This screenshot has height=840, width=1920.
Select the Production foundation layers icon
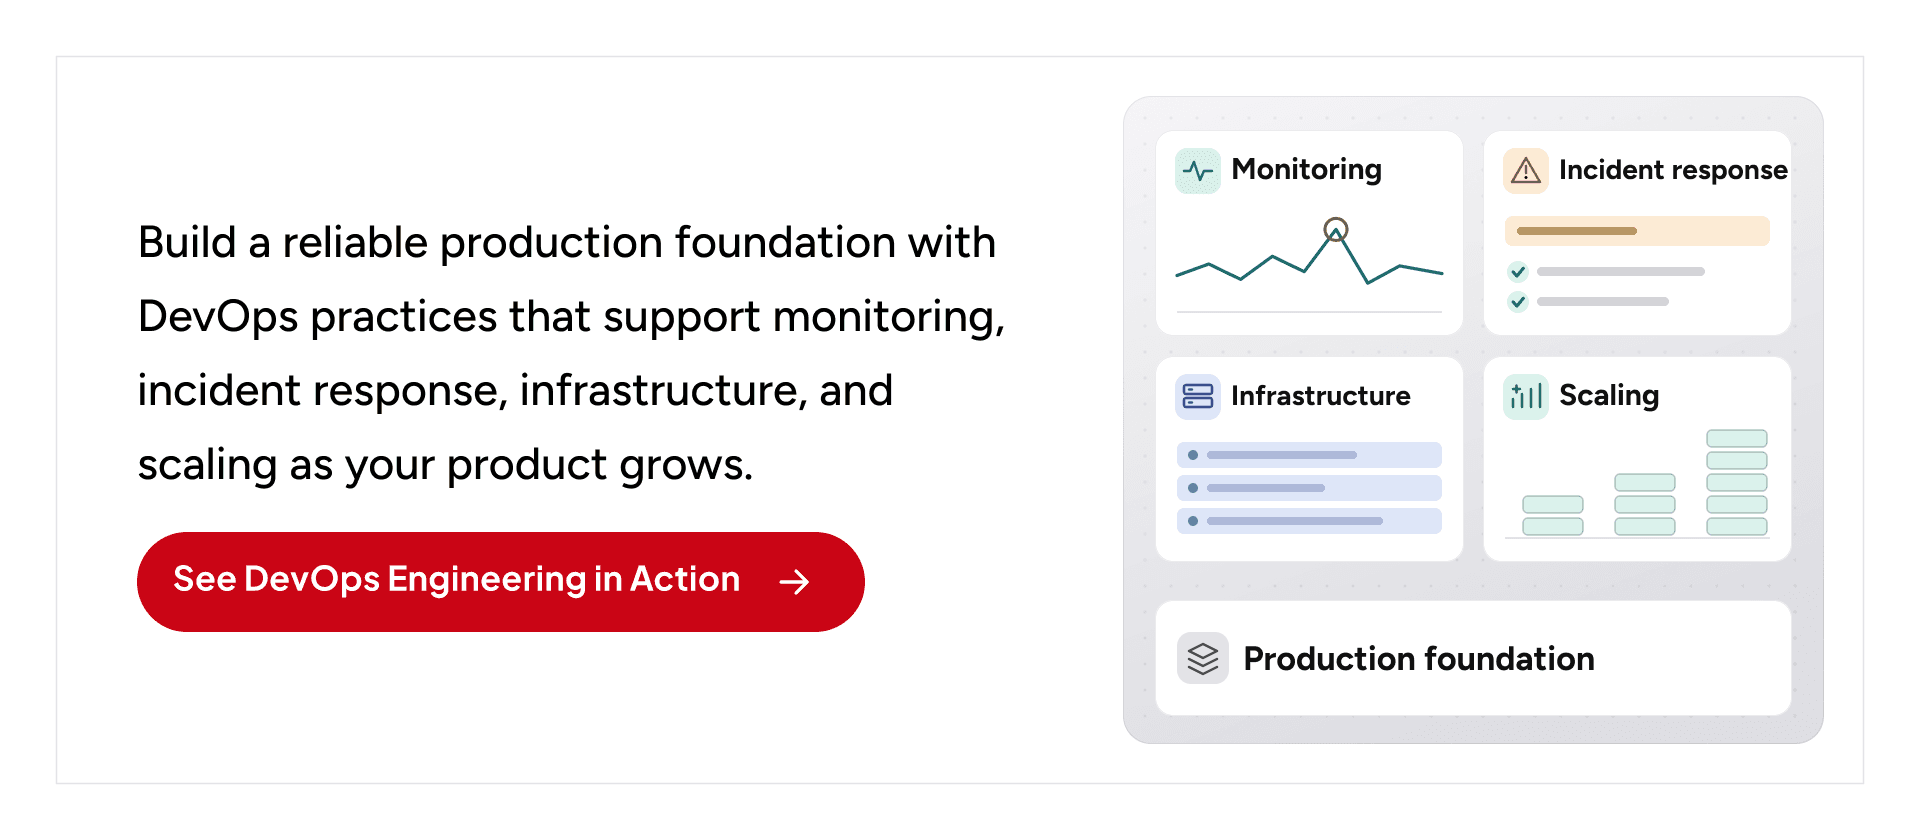pos(1203,658)
